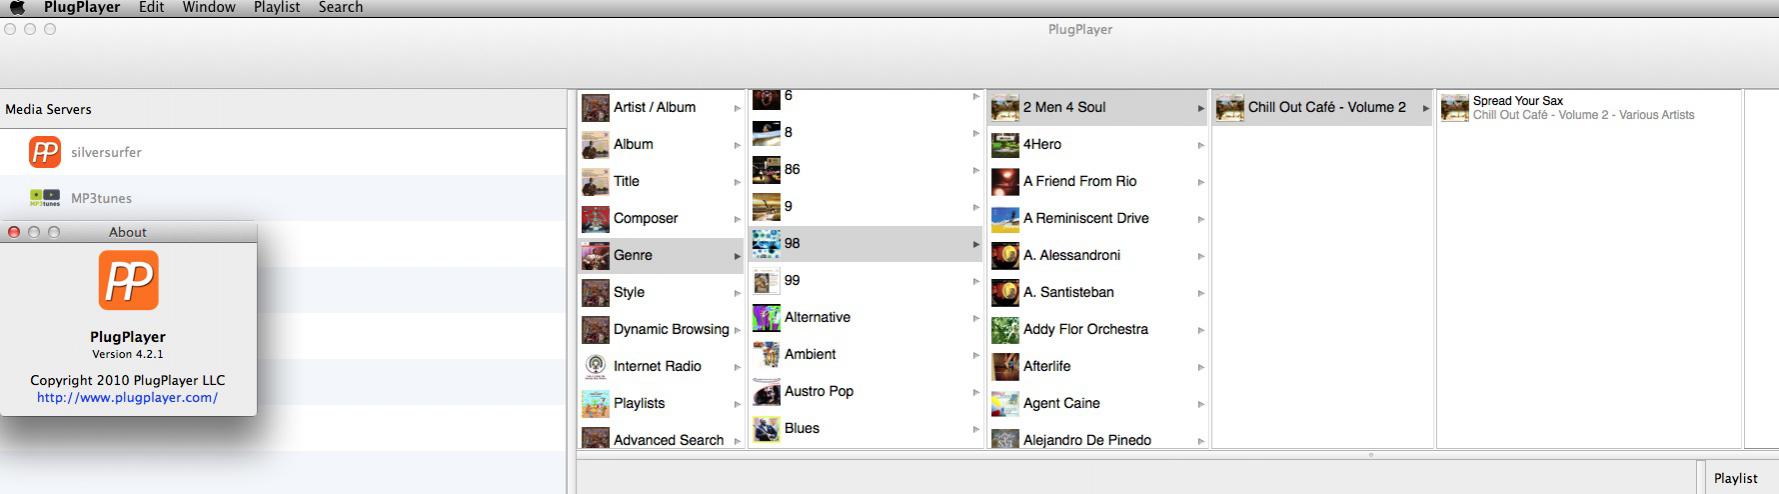The width and height of the screenshot is (1779, 494).
Task: Close the About window
Action: (14, 232)
